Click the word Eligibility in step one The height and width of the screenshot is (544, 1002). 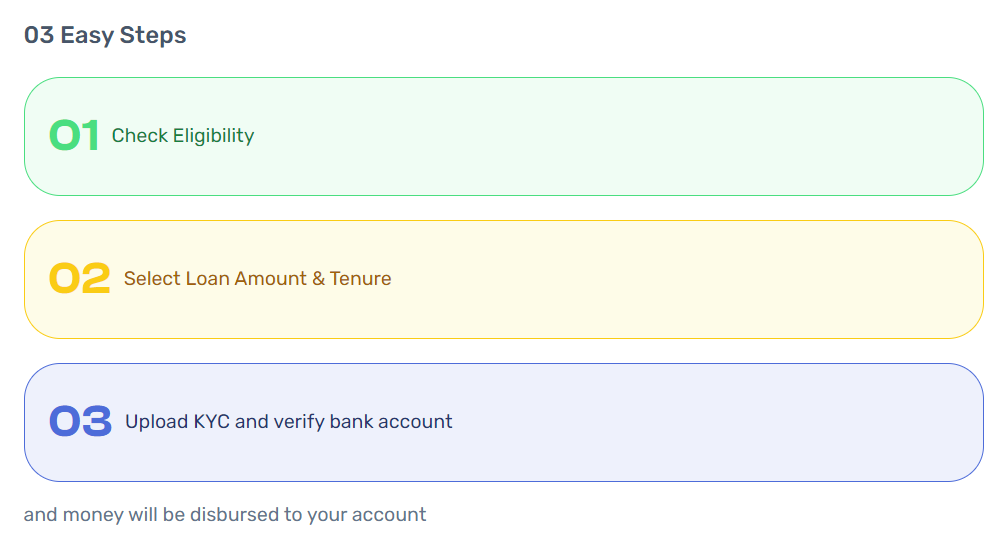pyautogui.click(x=213, y=136)
